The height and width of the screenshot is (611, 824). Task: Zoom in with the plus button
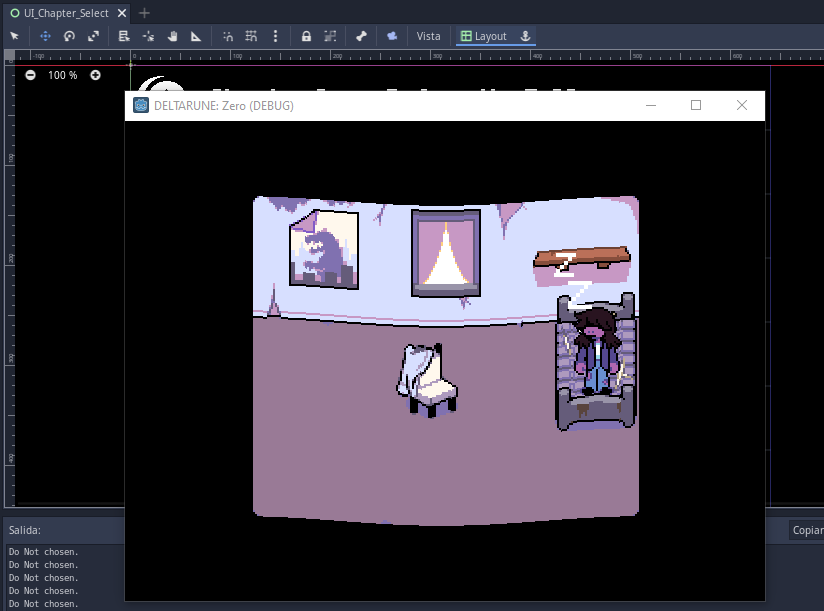95,75
